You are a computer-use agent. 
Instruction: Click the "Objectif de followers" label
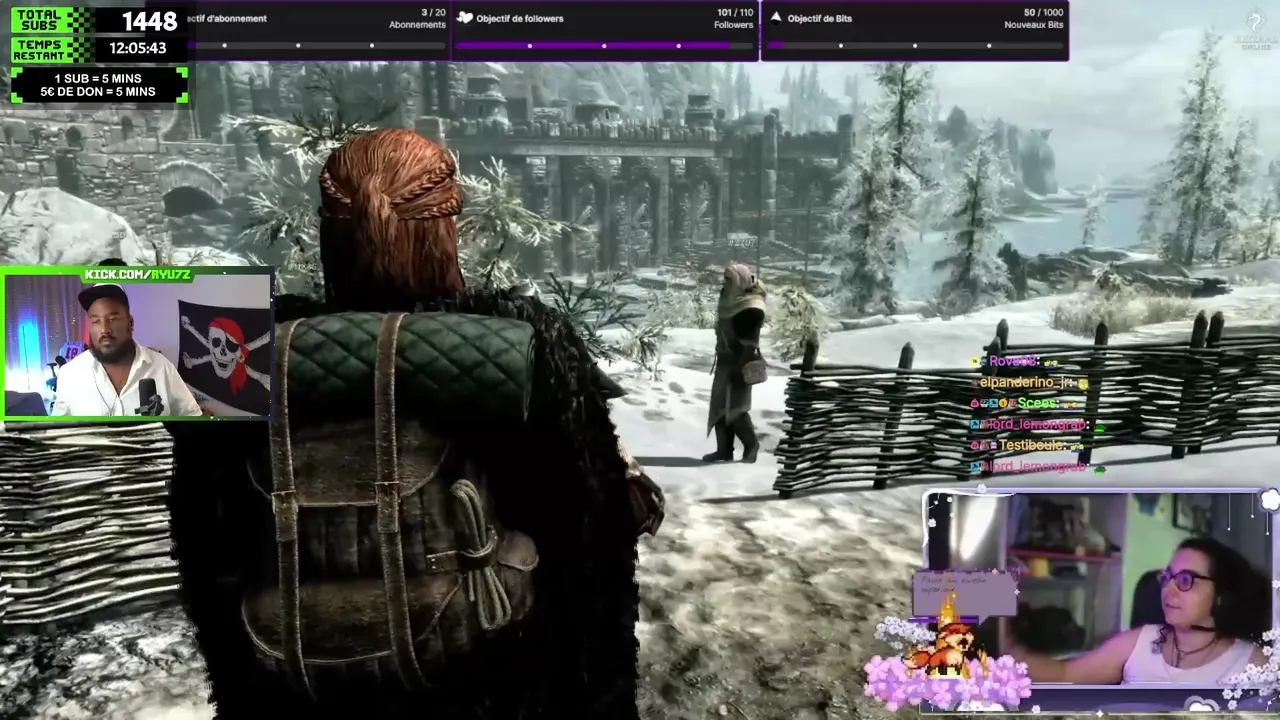[519, 18]
